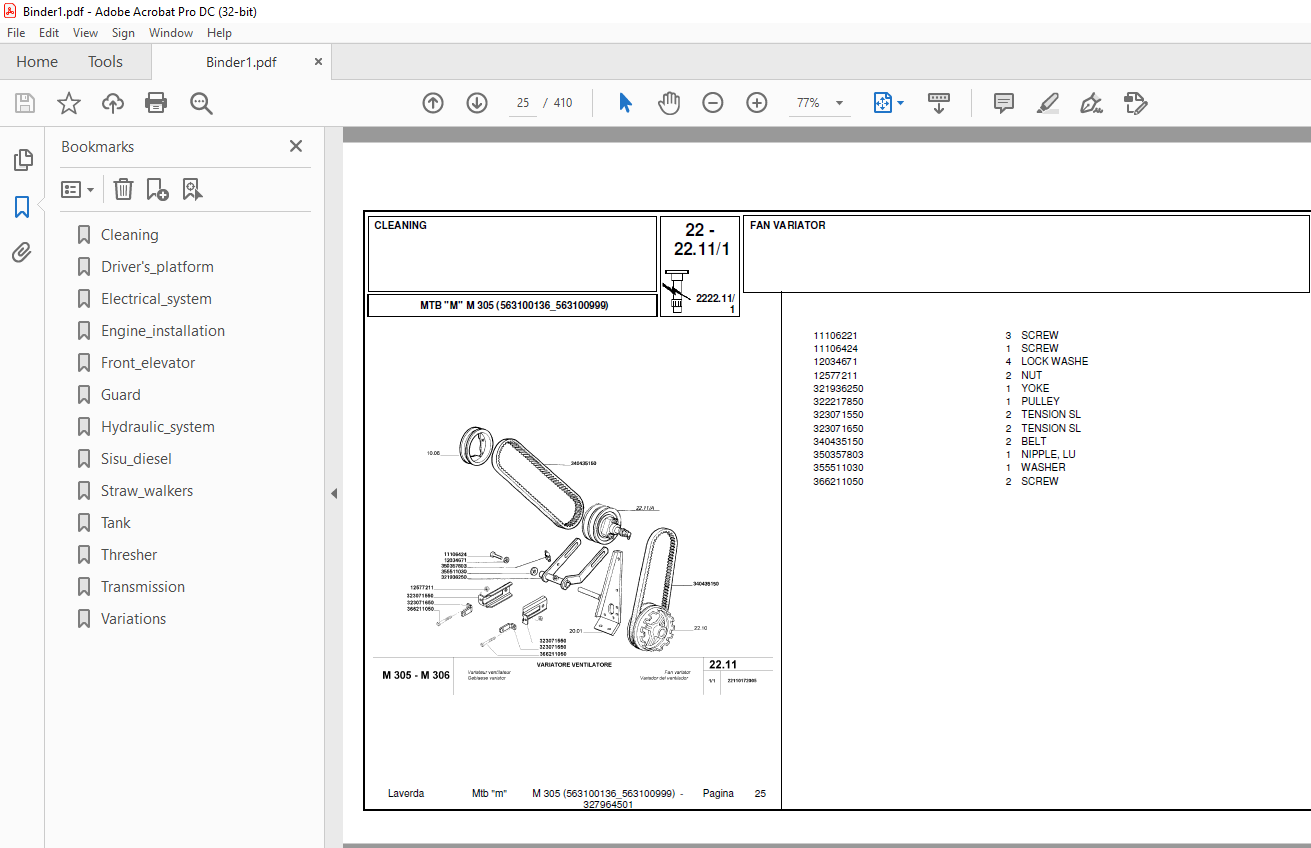Open the zoom level dropdown

click(x=839, y=103)
